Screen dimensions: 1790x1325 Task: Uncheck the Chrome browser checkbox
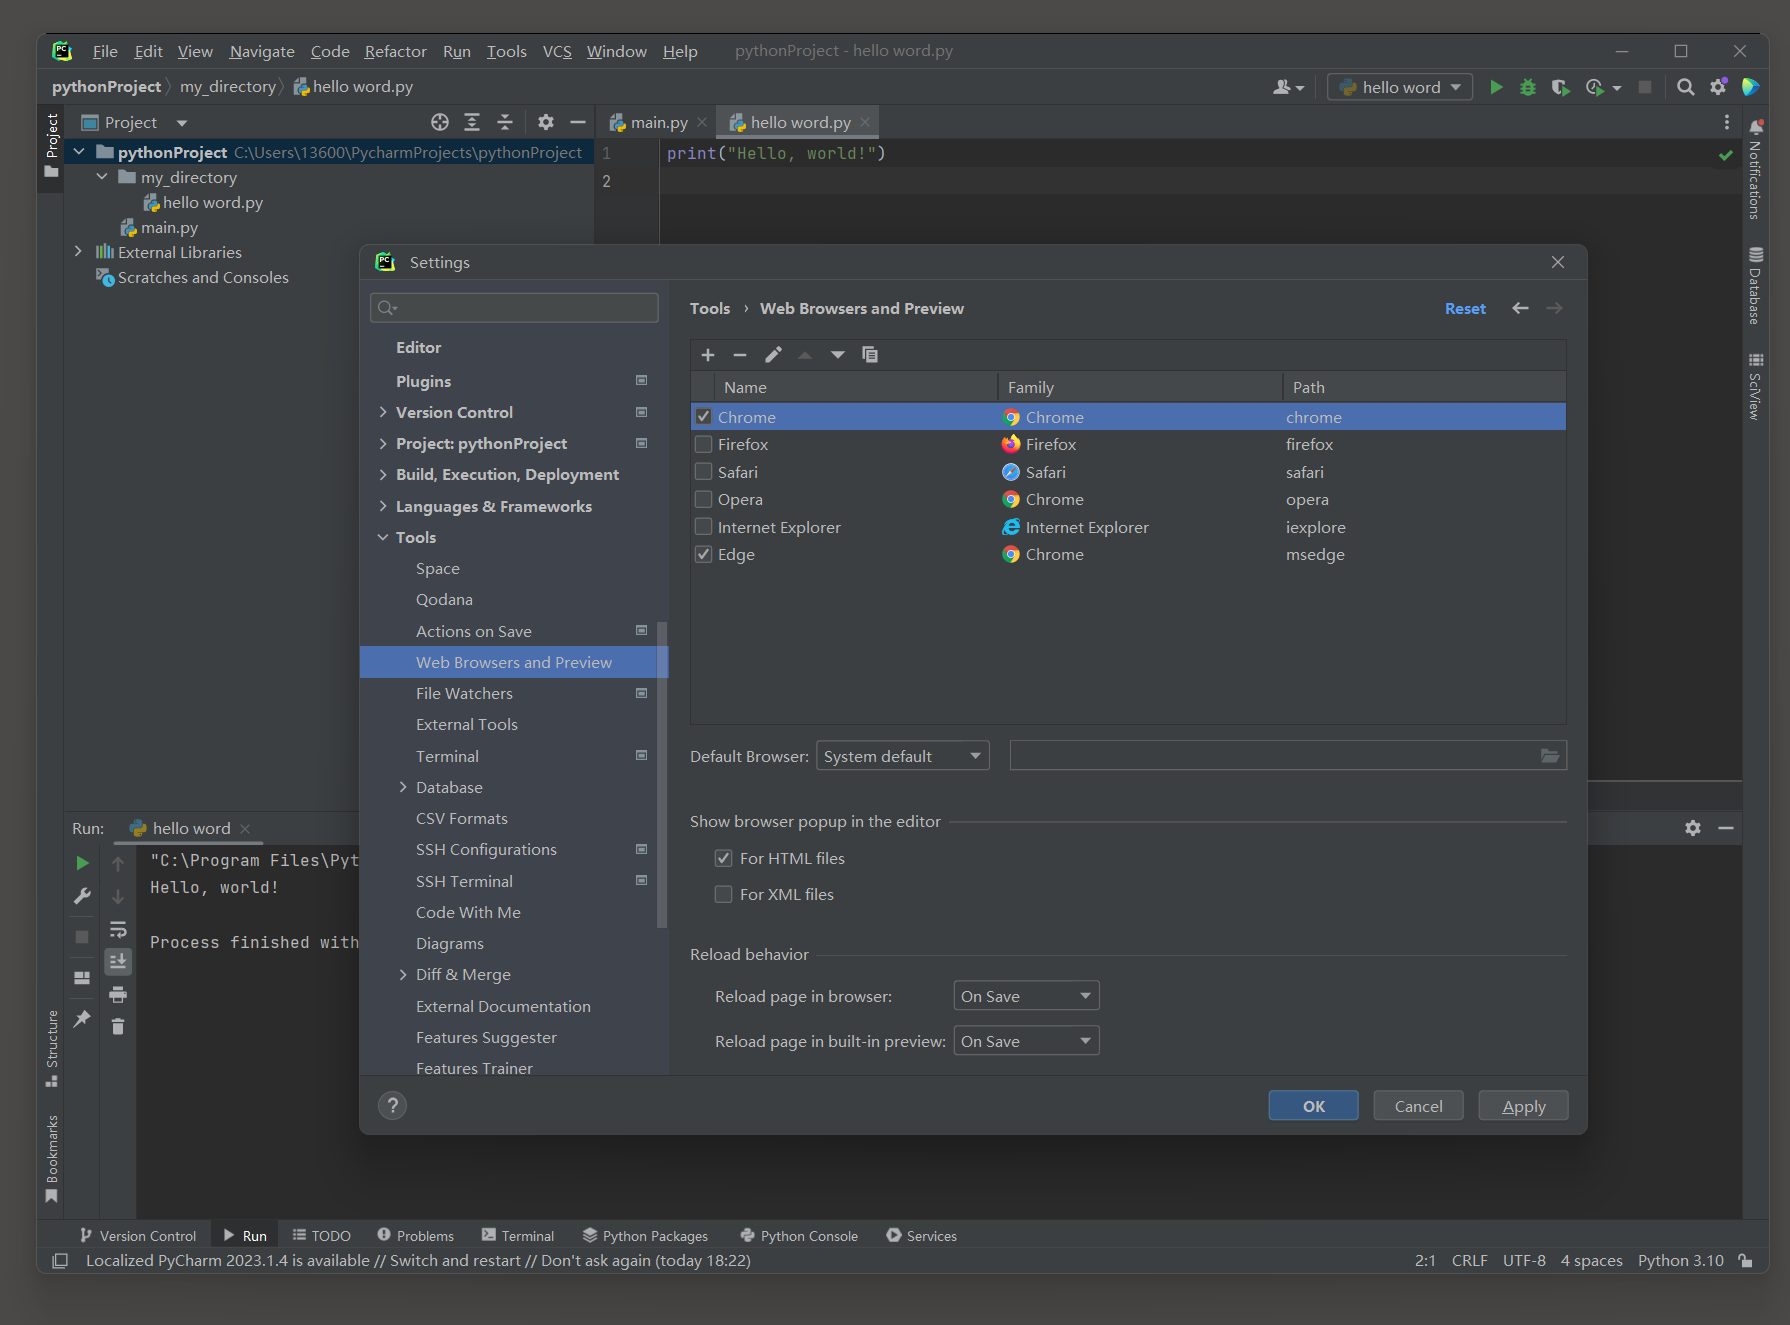point(704,417)
